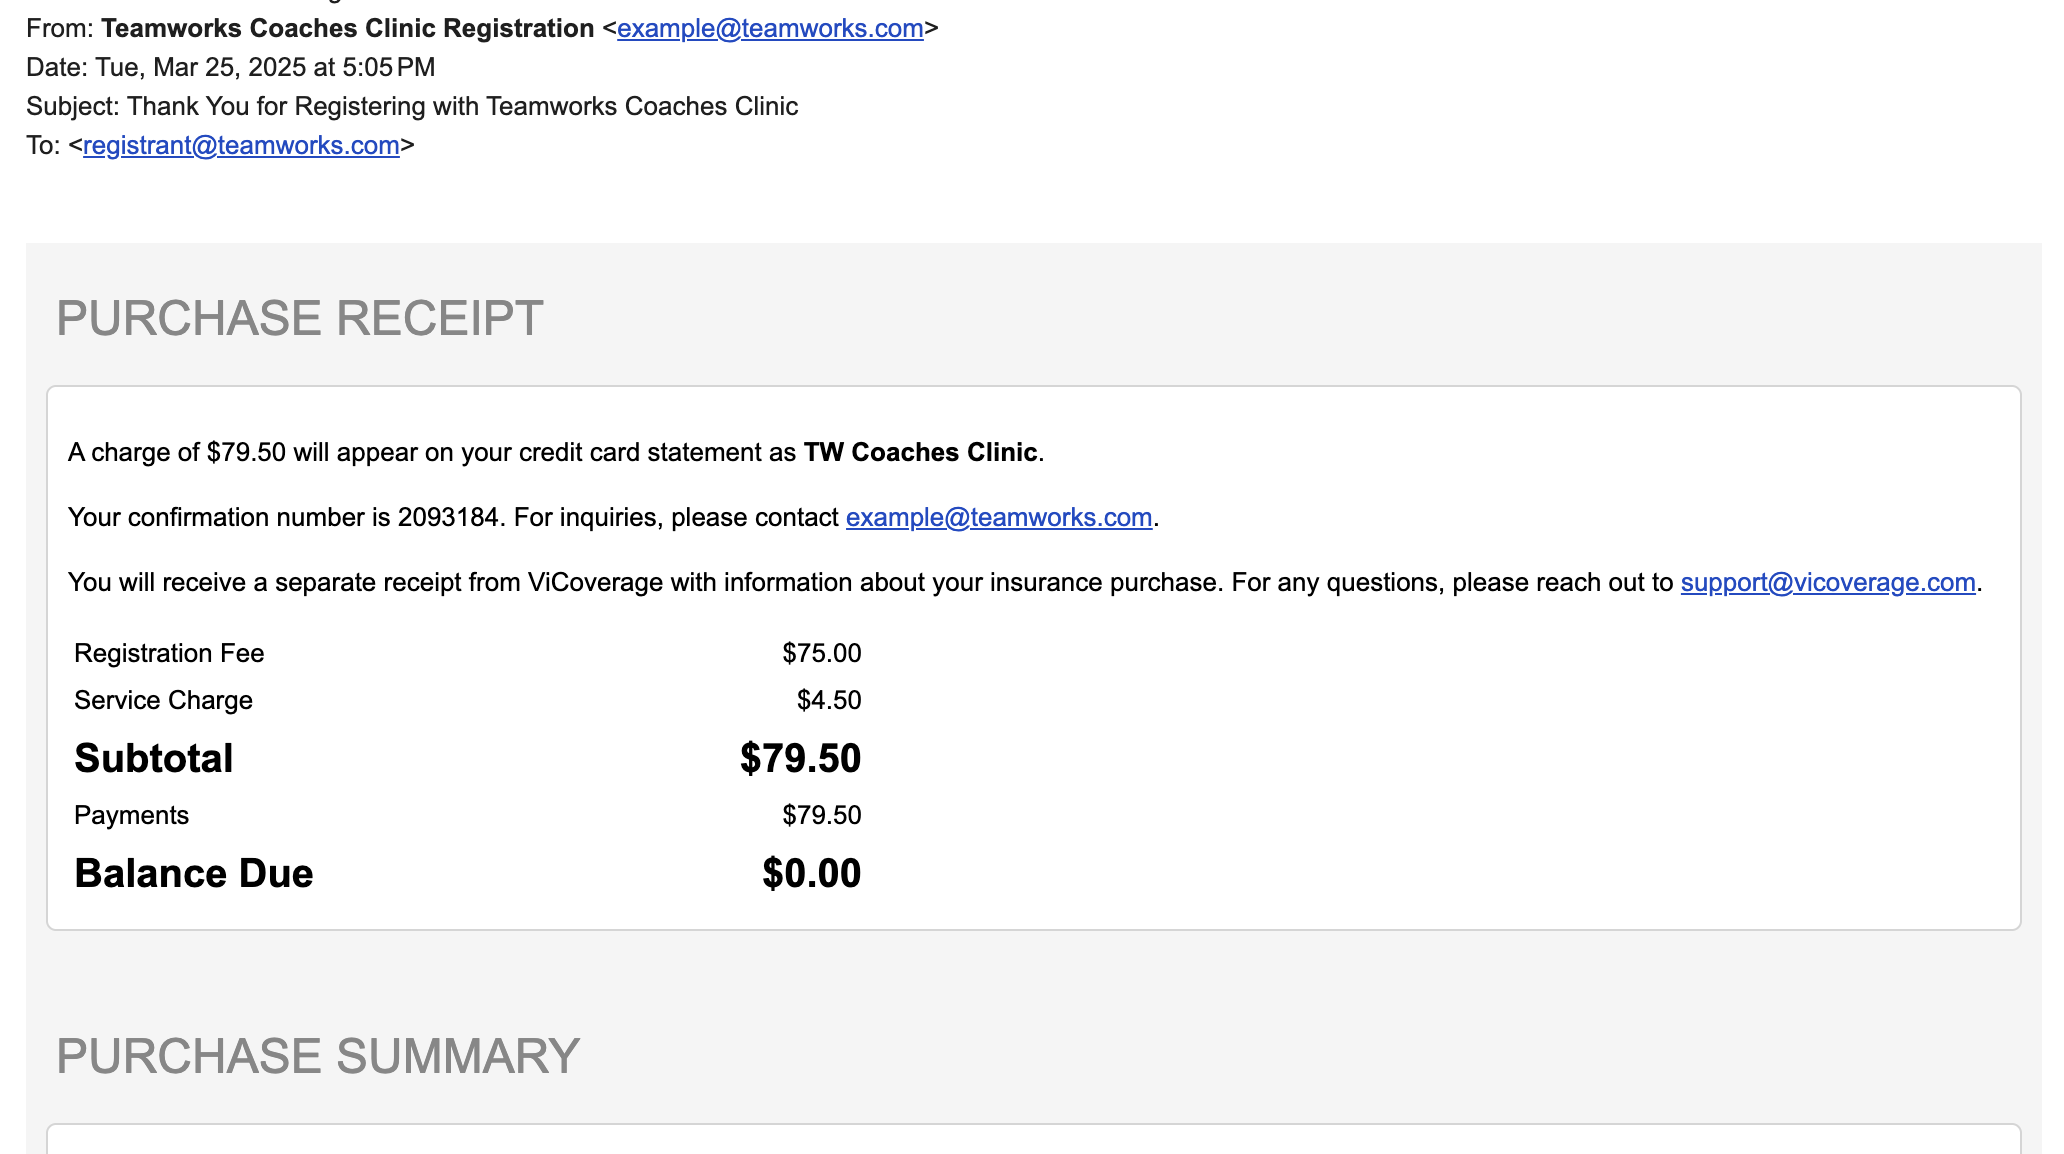Click the confirmation number 2093184
This screenshot has width=2064, height=1154.
448,518
